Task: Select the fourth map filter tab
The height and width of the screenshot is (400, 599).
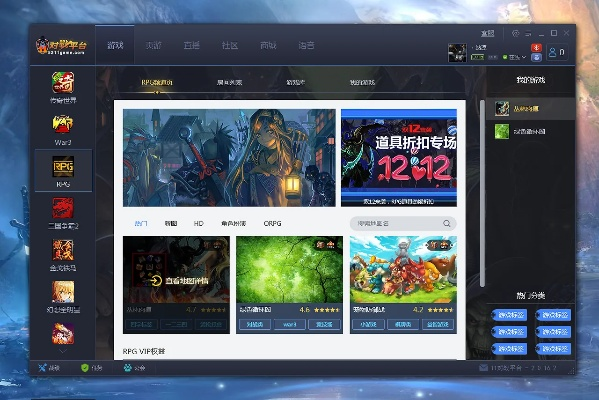Action: pyautogui.click(x=233, y=223)
